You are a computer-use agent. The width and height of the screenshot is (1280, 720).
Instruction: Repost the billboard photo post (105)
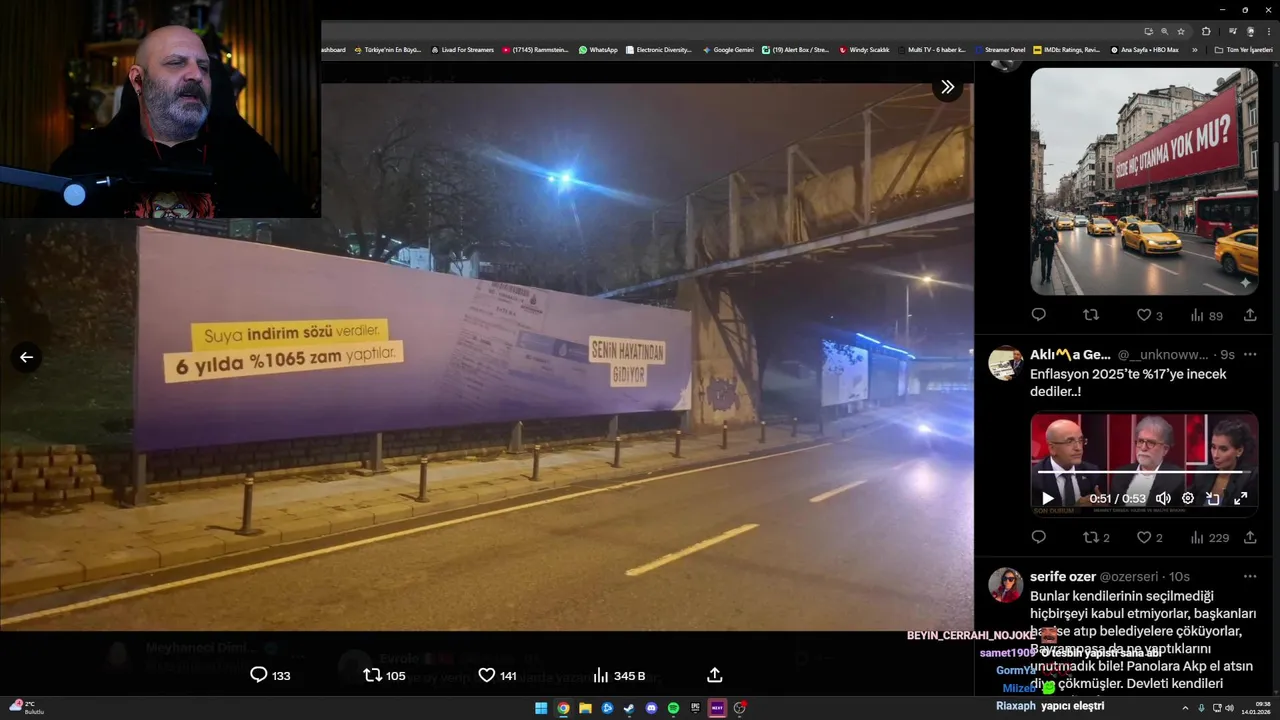tap(384, 675)
